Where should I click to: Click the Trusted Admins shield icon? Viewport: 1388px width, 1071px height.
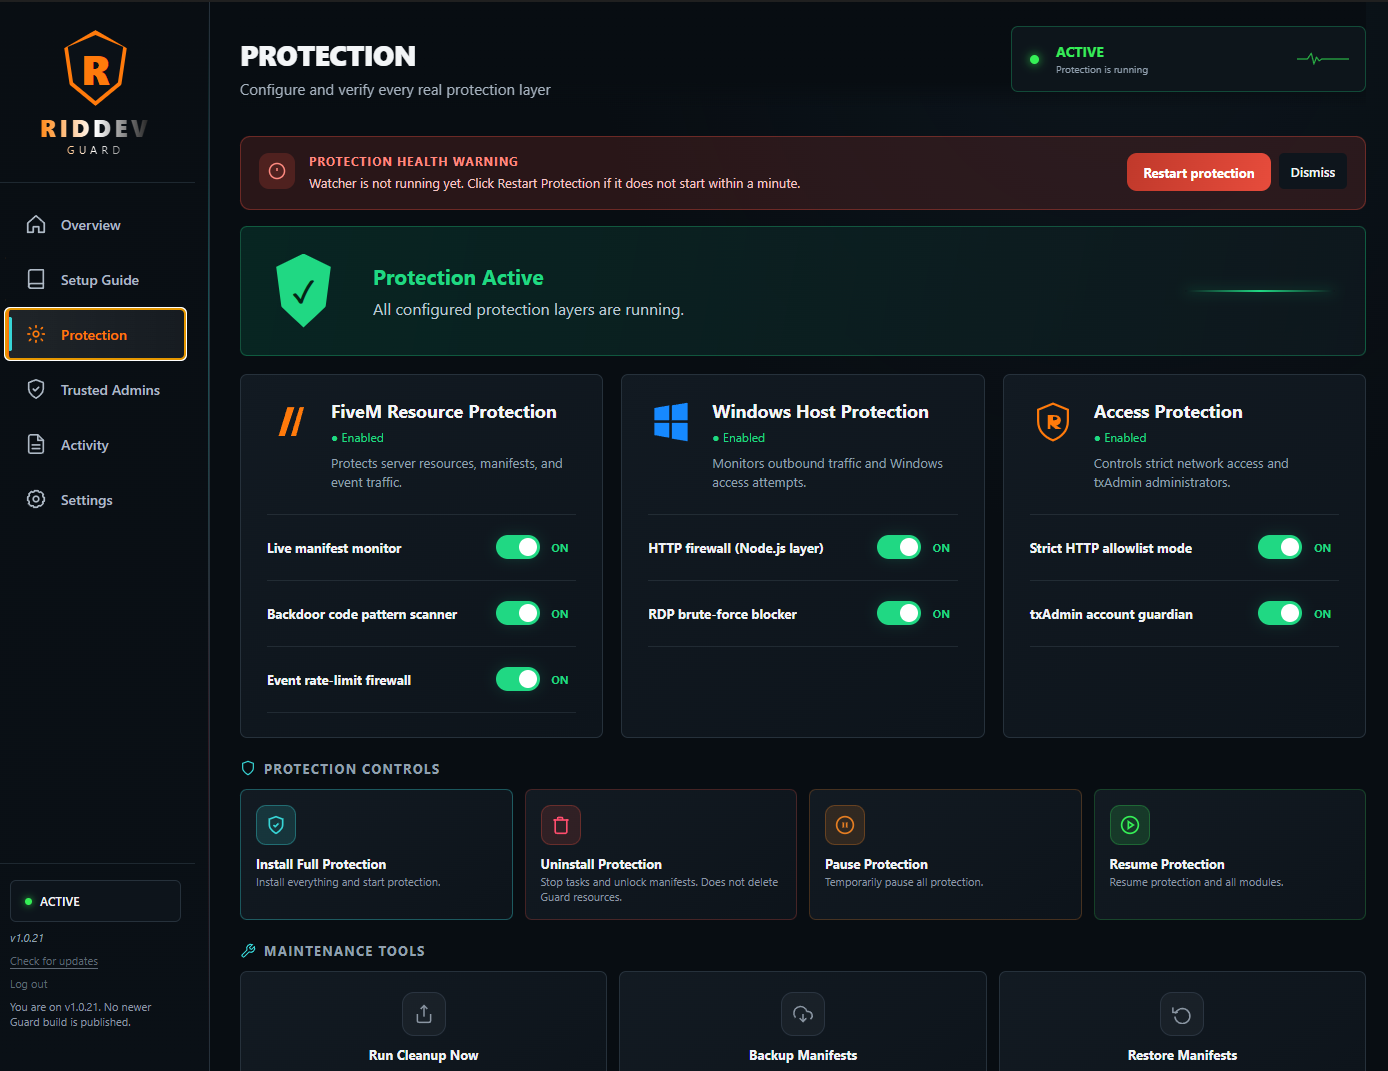point(36,390)
